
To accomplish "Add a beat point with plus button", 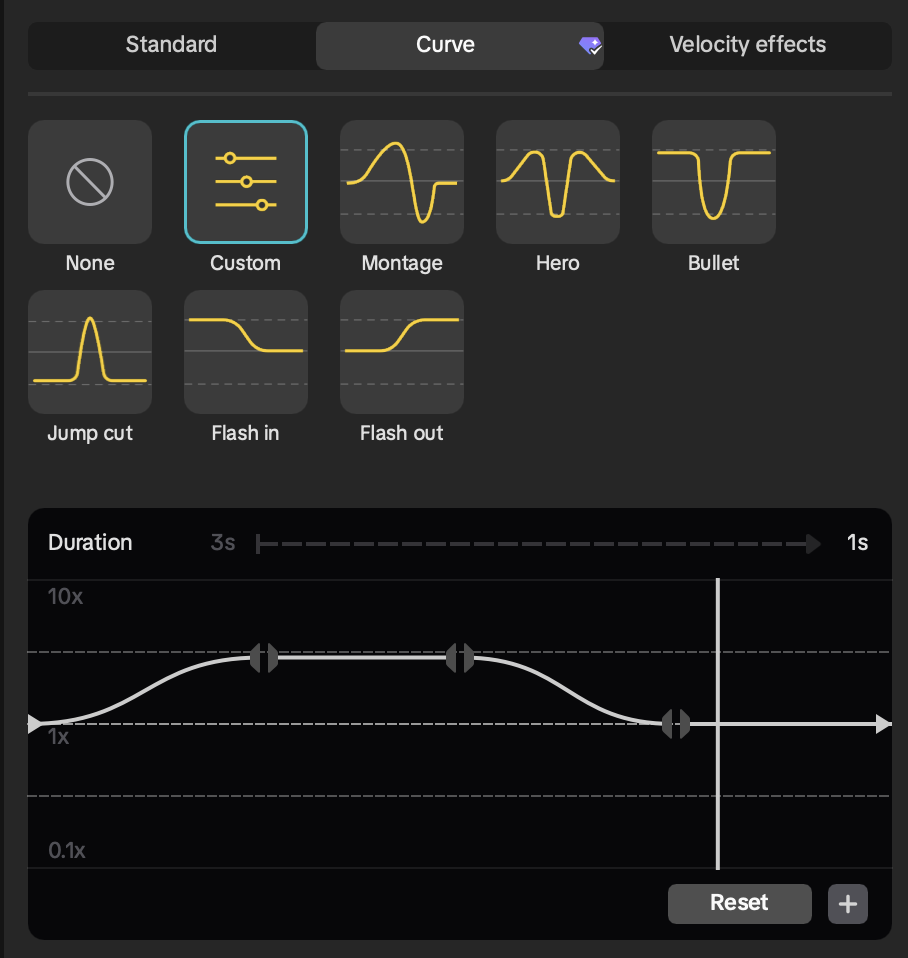I will (x=848, y=904).
